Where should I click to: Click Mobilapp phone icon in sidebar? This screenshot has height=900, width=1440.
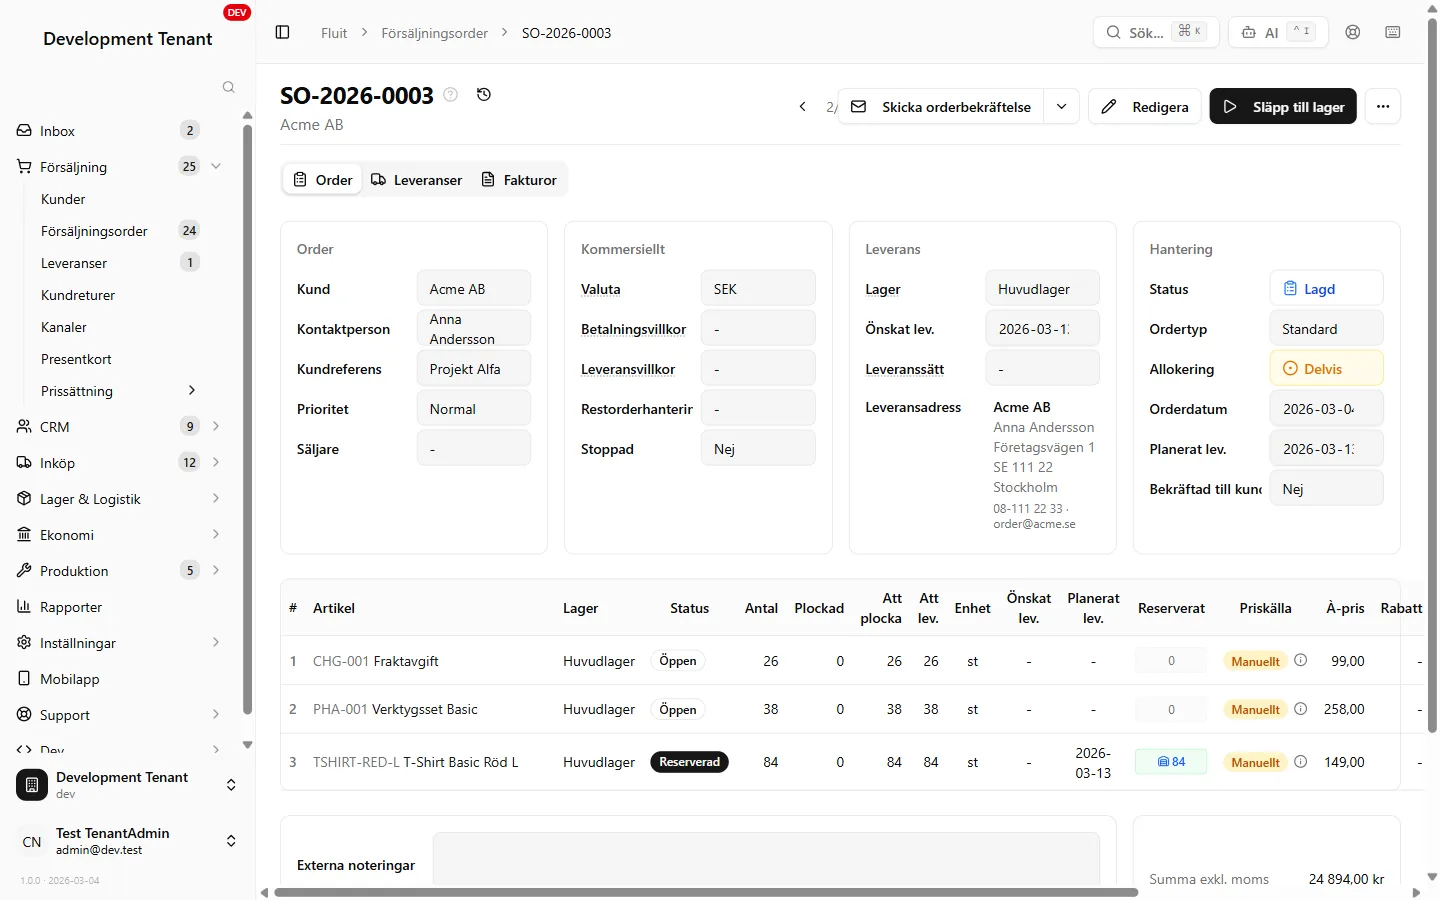point(24,678)
